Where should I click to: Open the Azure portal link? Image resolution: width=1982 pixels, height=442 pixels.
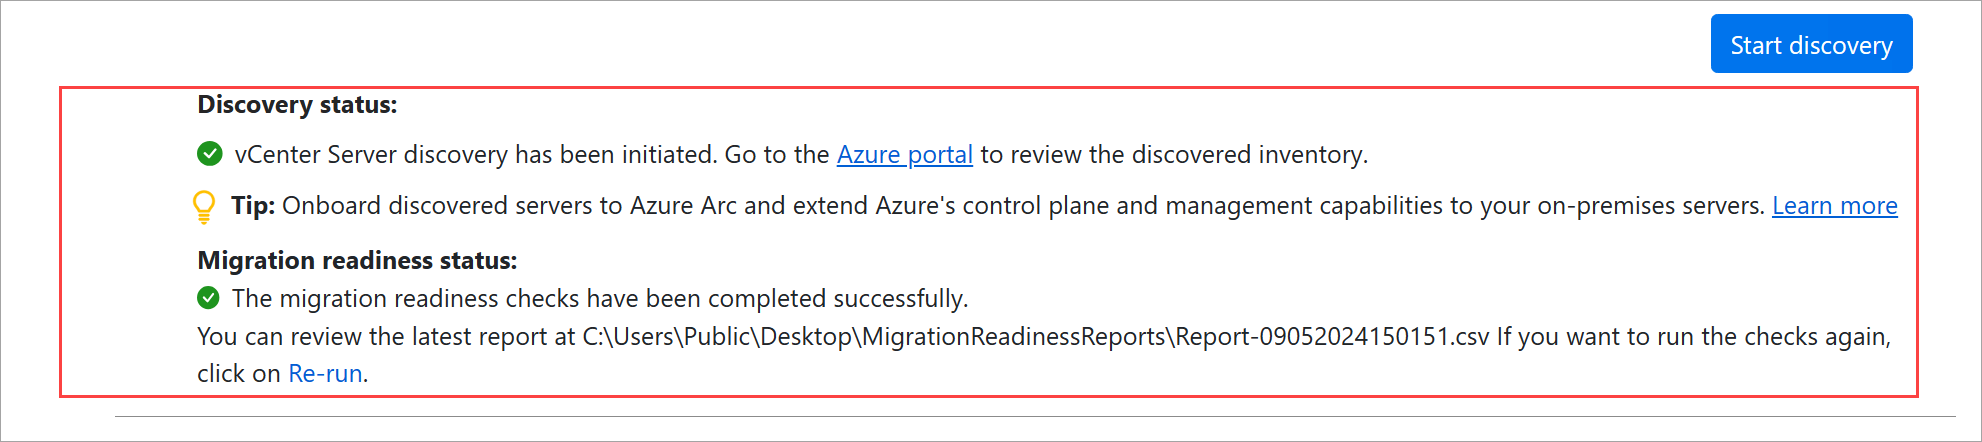pyautogui.click(x=904, y=155)
